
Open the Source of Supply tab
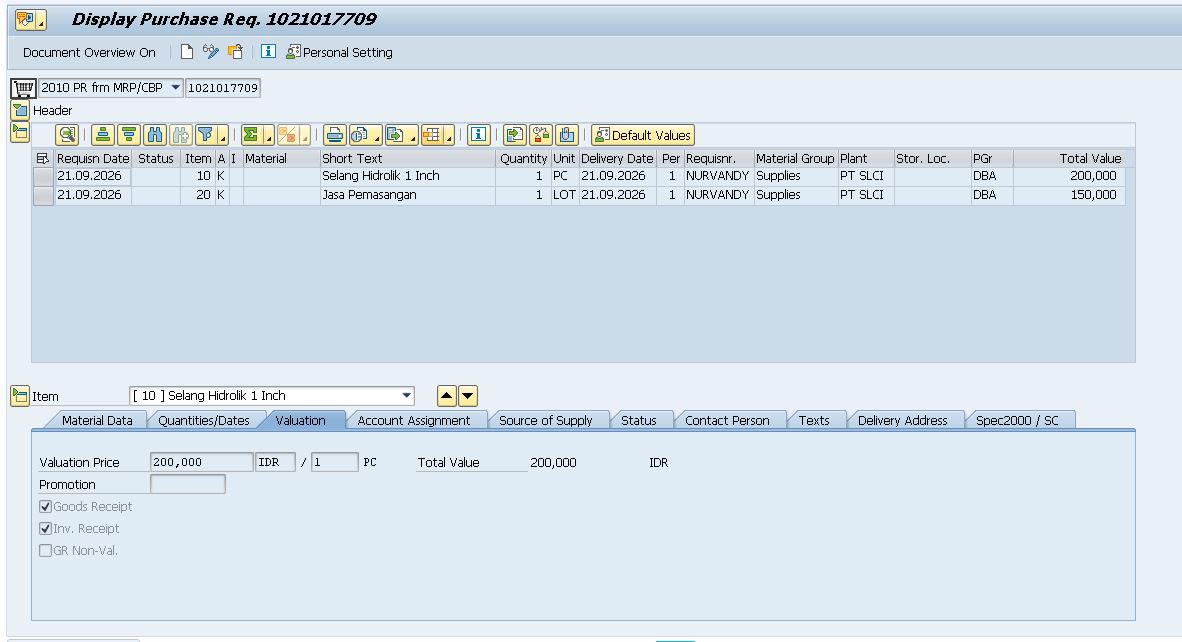tap(546, 420)
